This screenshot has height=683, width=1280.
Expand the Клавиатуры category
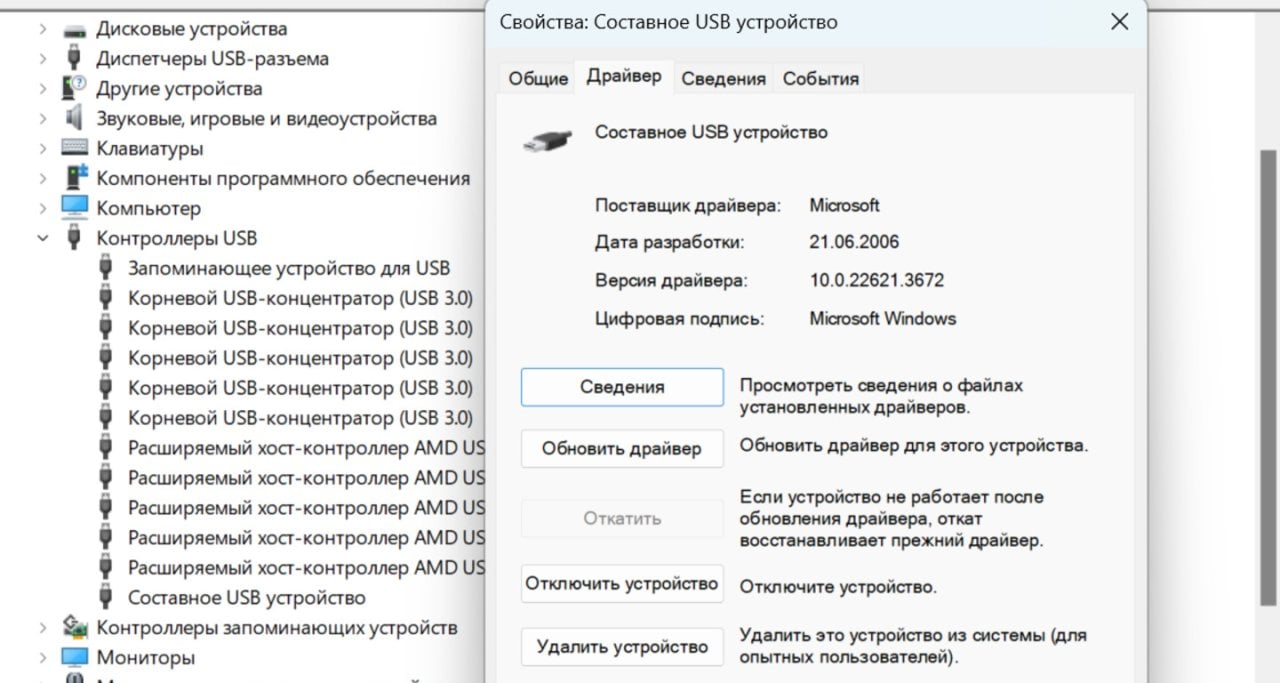42,148
